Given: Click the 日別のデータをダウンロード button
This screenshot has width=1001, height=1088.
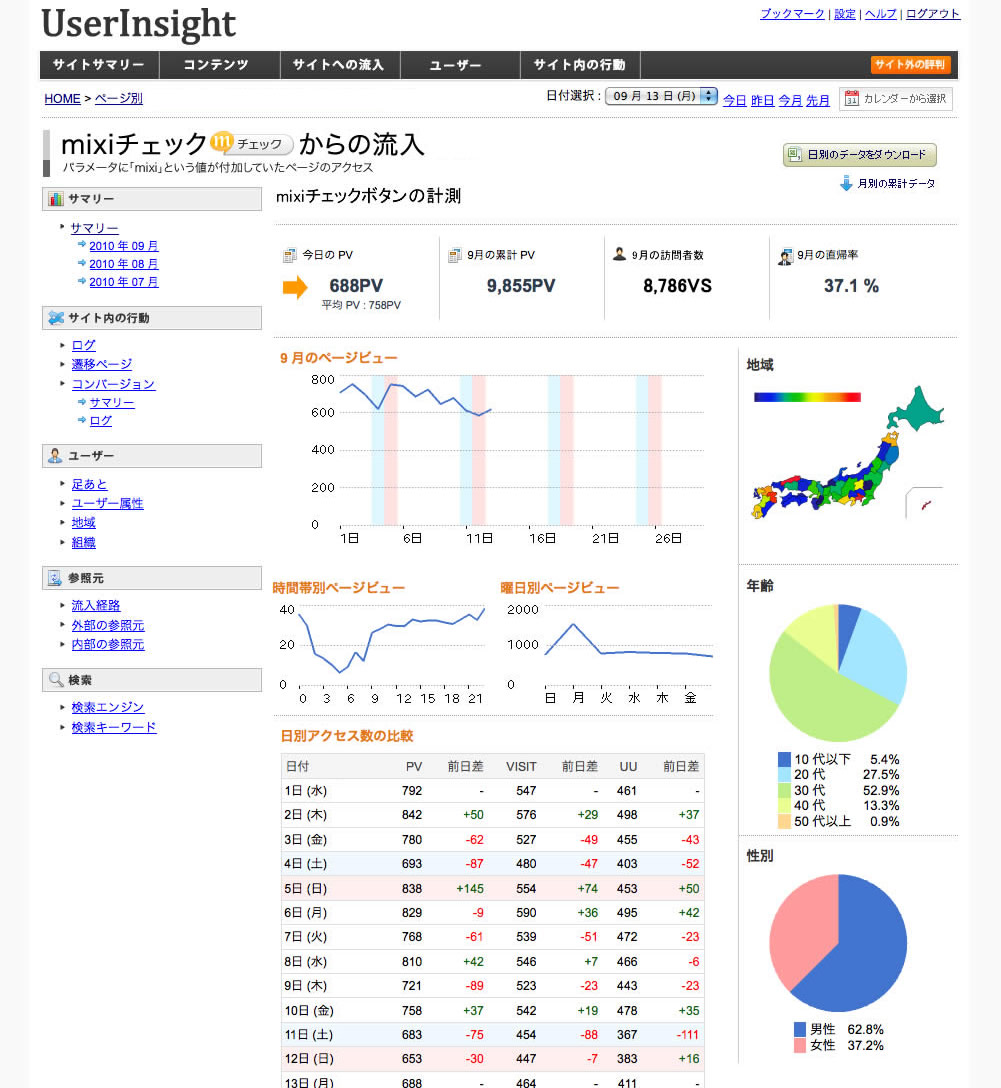Looking at the screenshot, I should click(859, 155).
